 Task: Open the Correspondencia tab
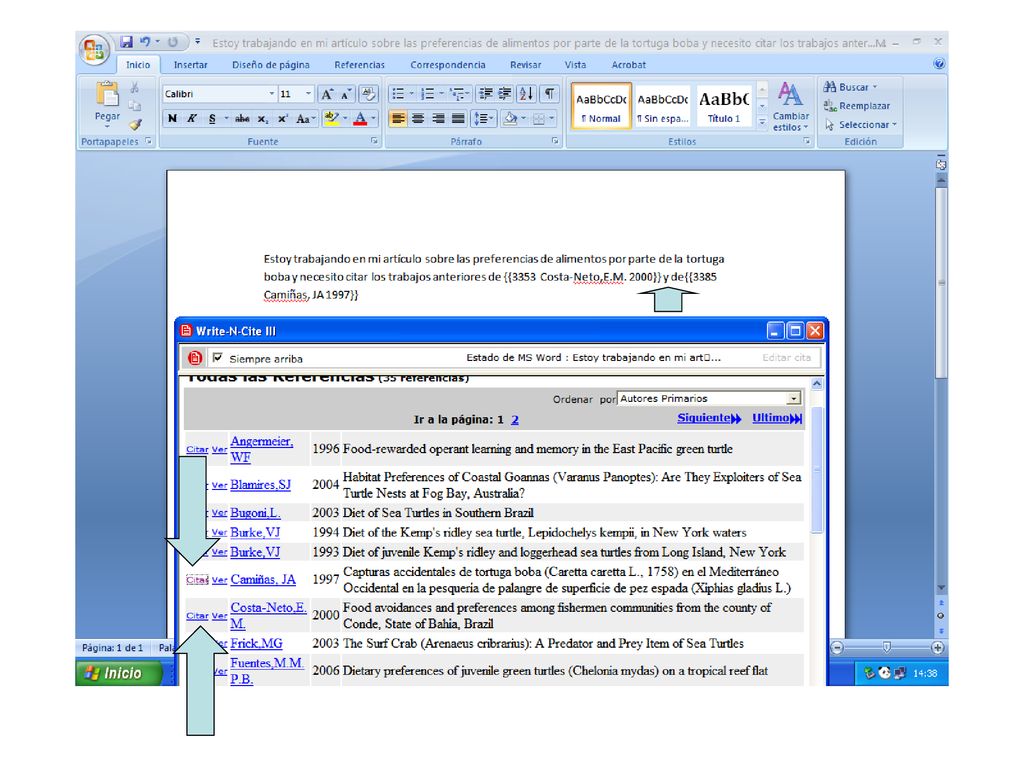(x=448, y=65)
